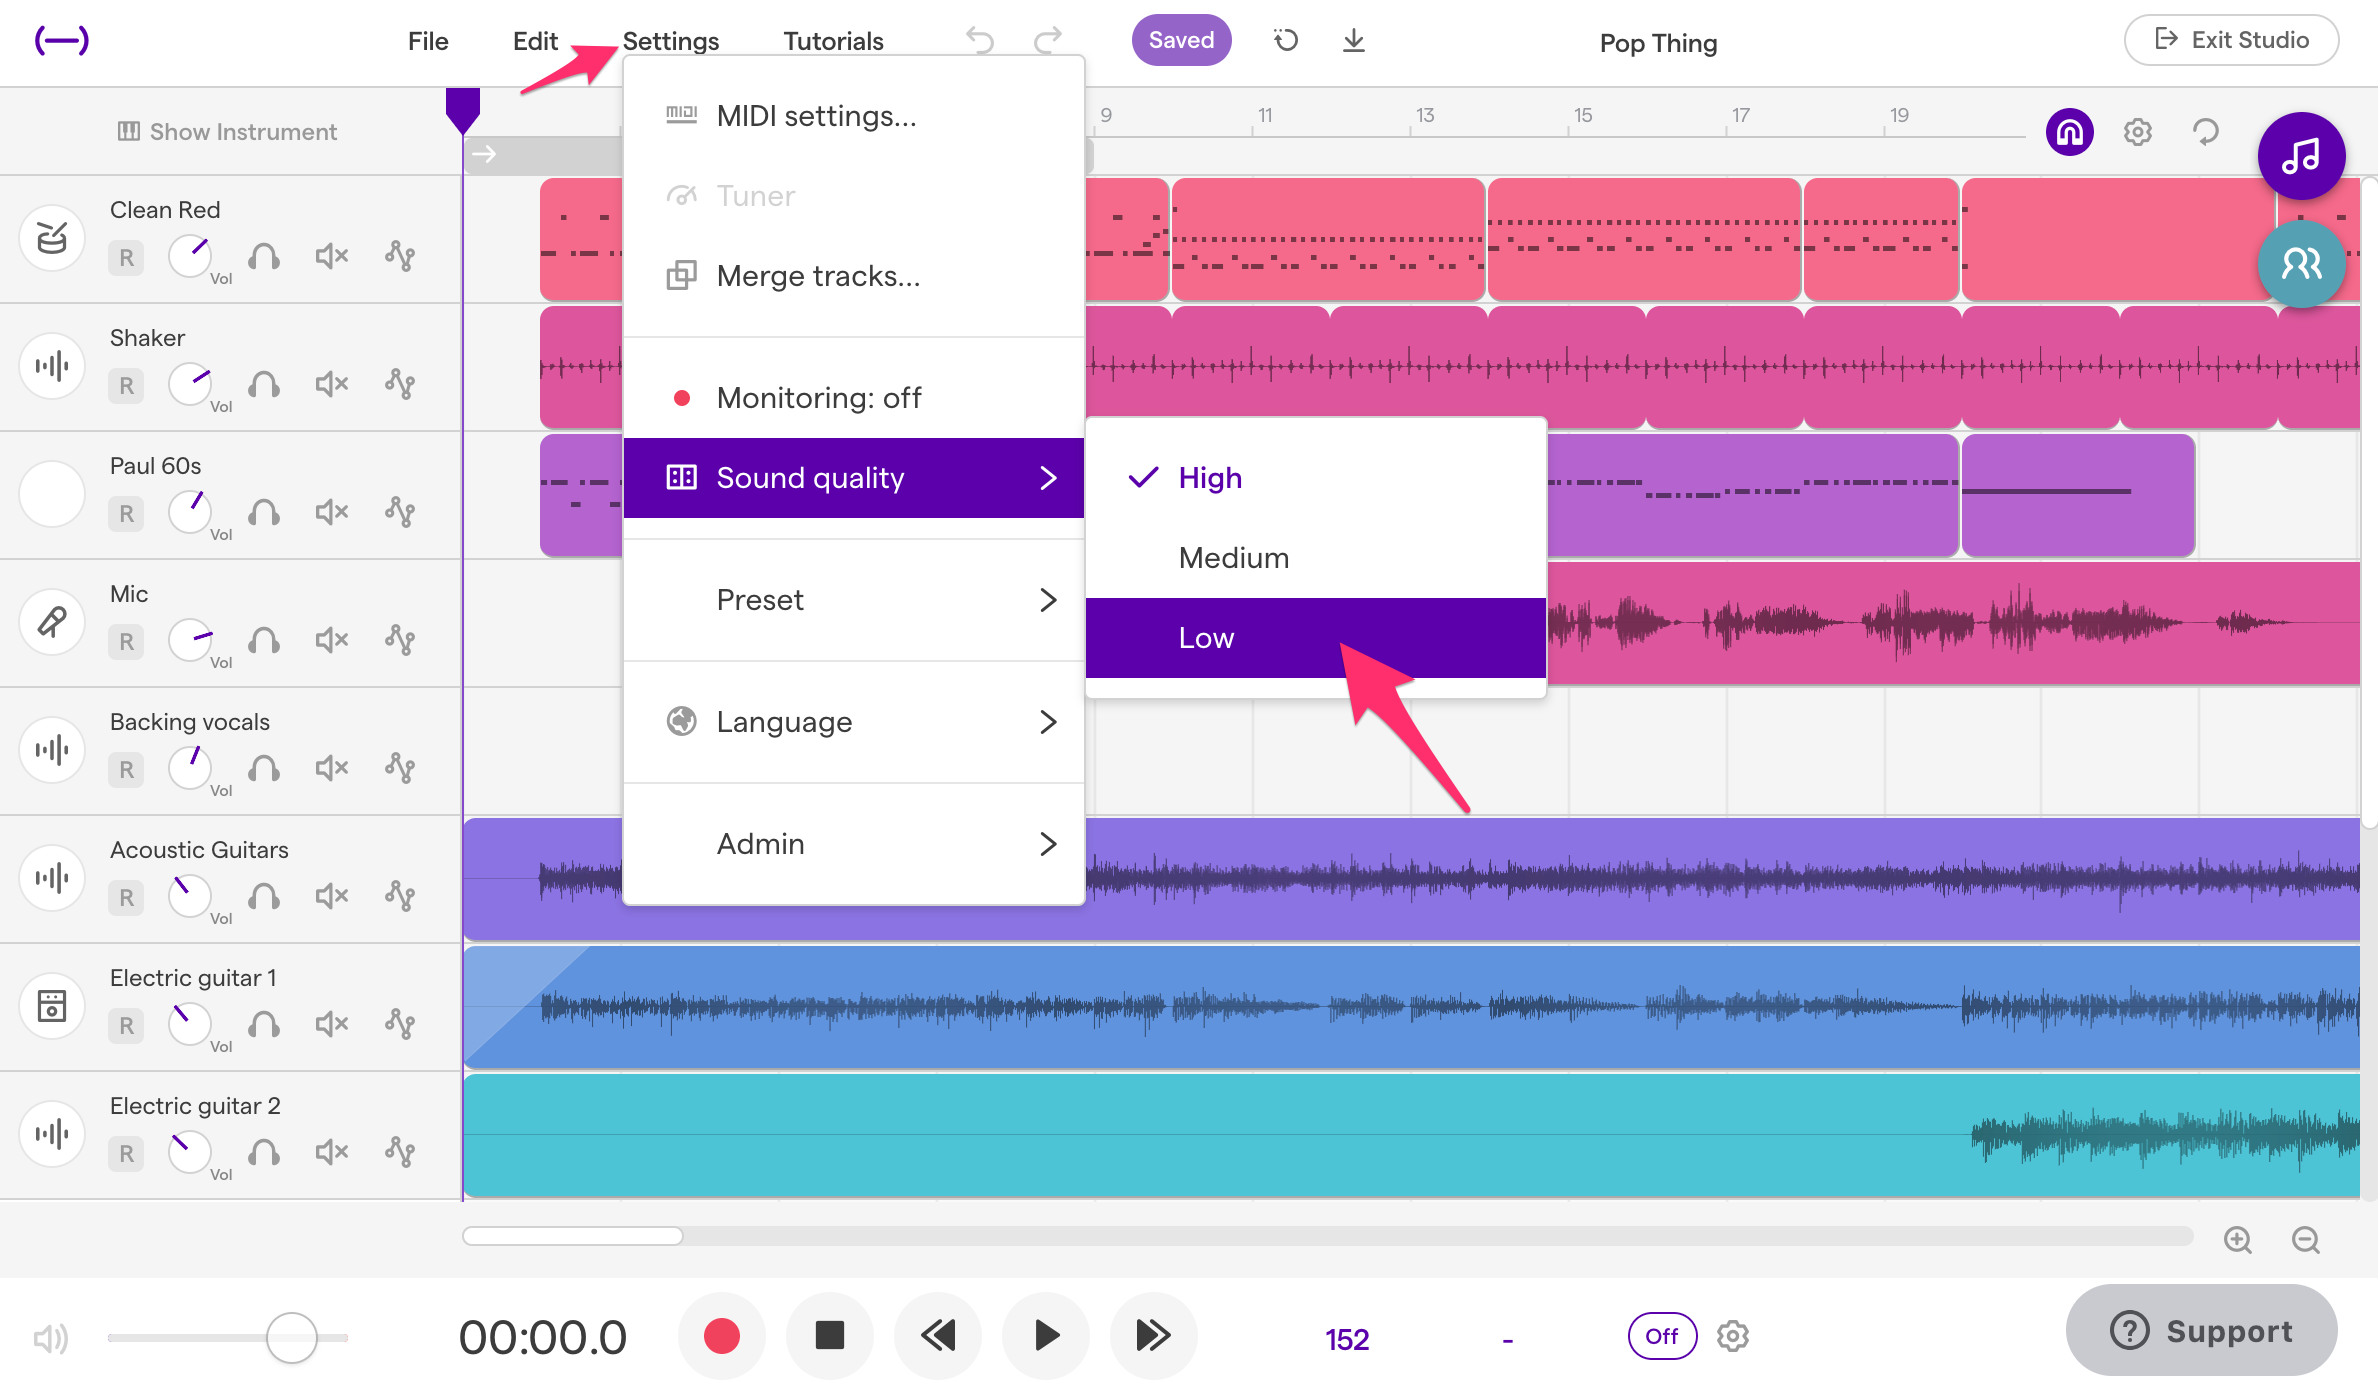
Task: Click the Acoustic Guitars track icon
Action: tap(52, 878)
